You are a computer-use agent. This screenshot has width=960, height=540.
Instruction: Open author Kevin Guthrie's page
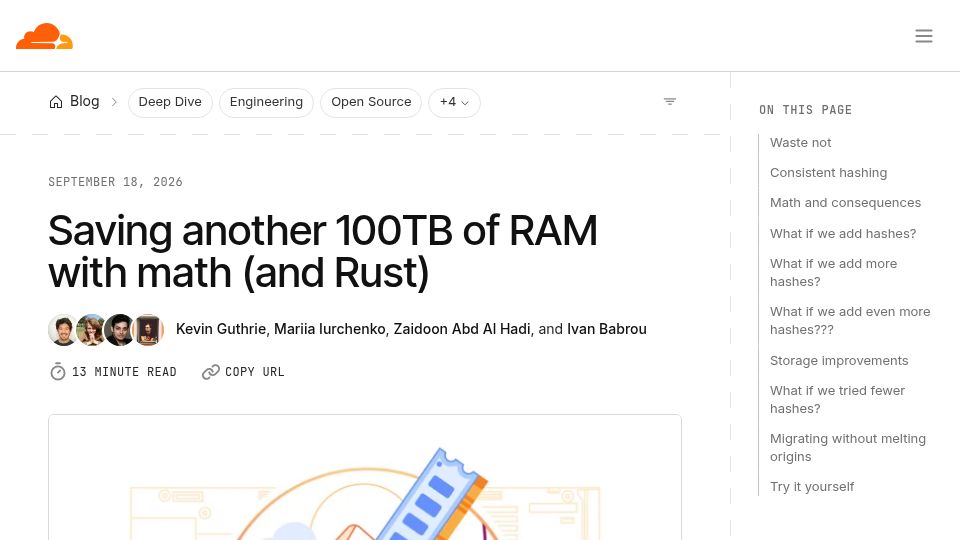pyautogui.click(x=221, y=329)
